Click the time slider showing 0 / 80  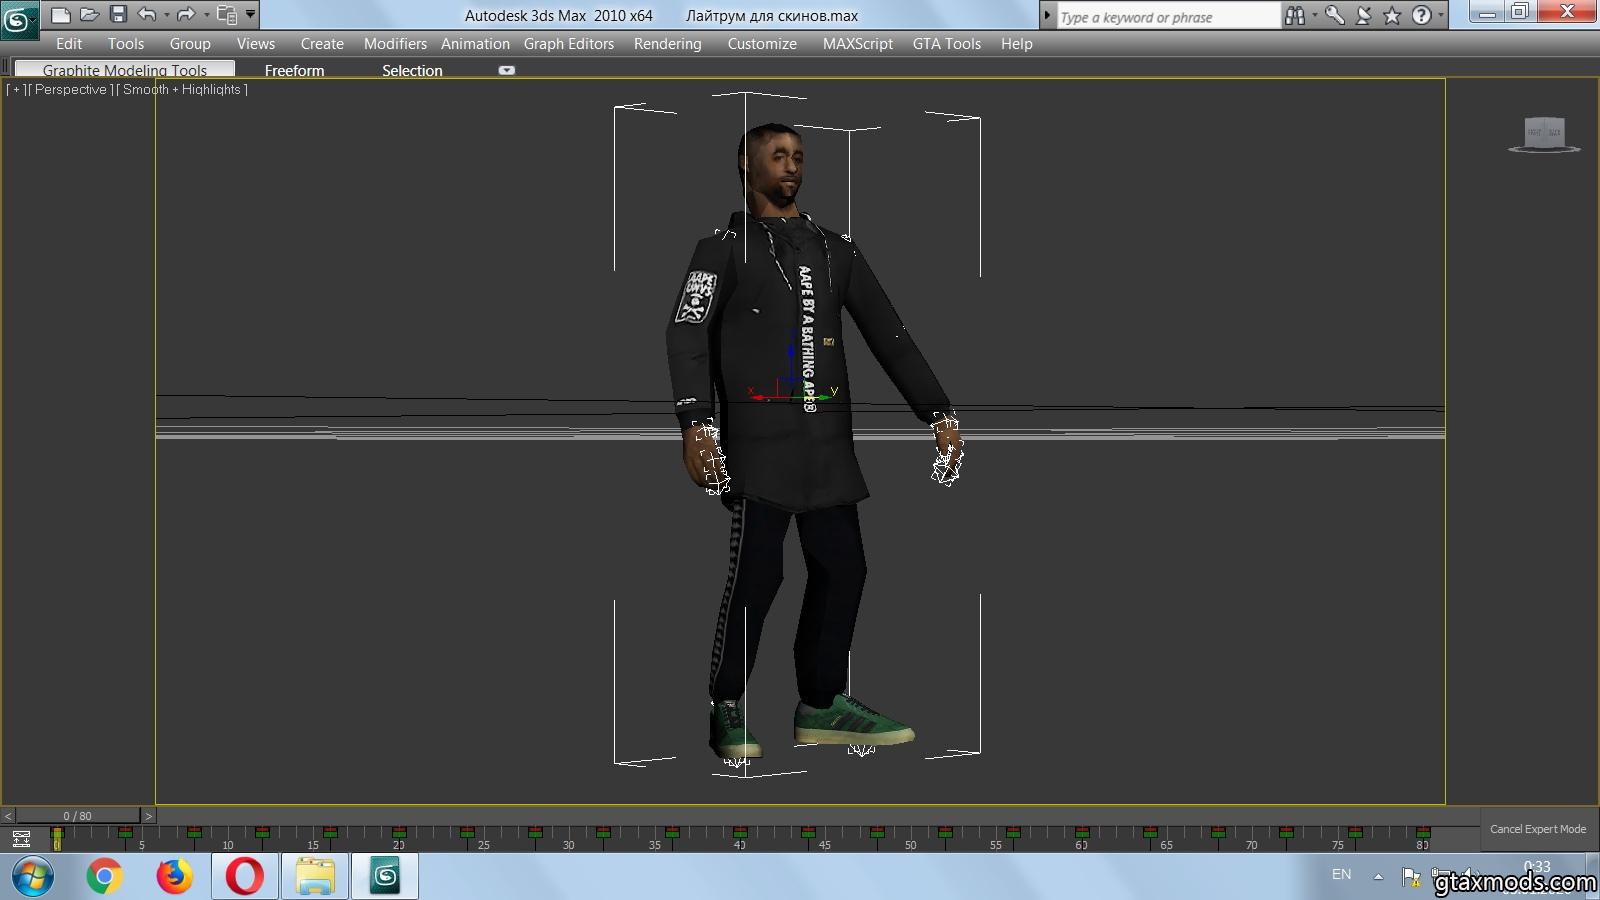(x=77, y=816)
